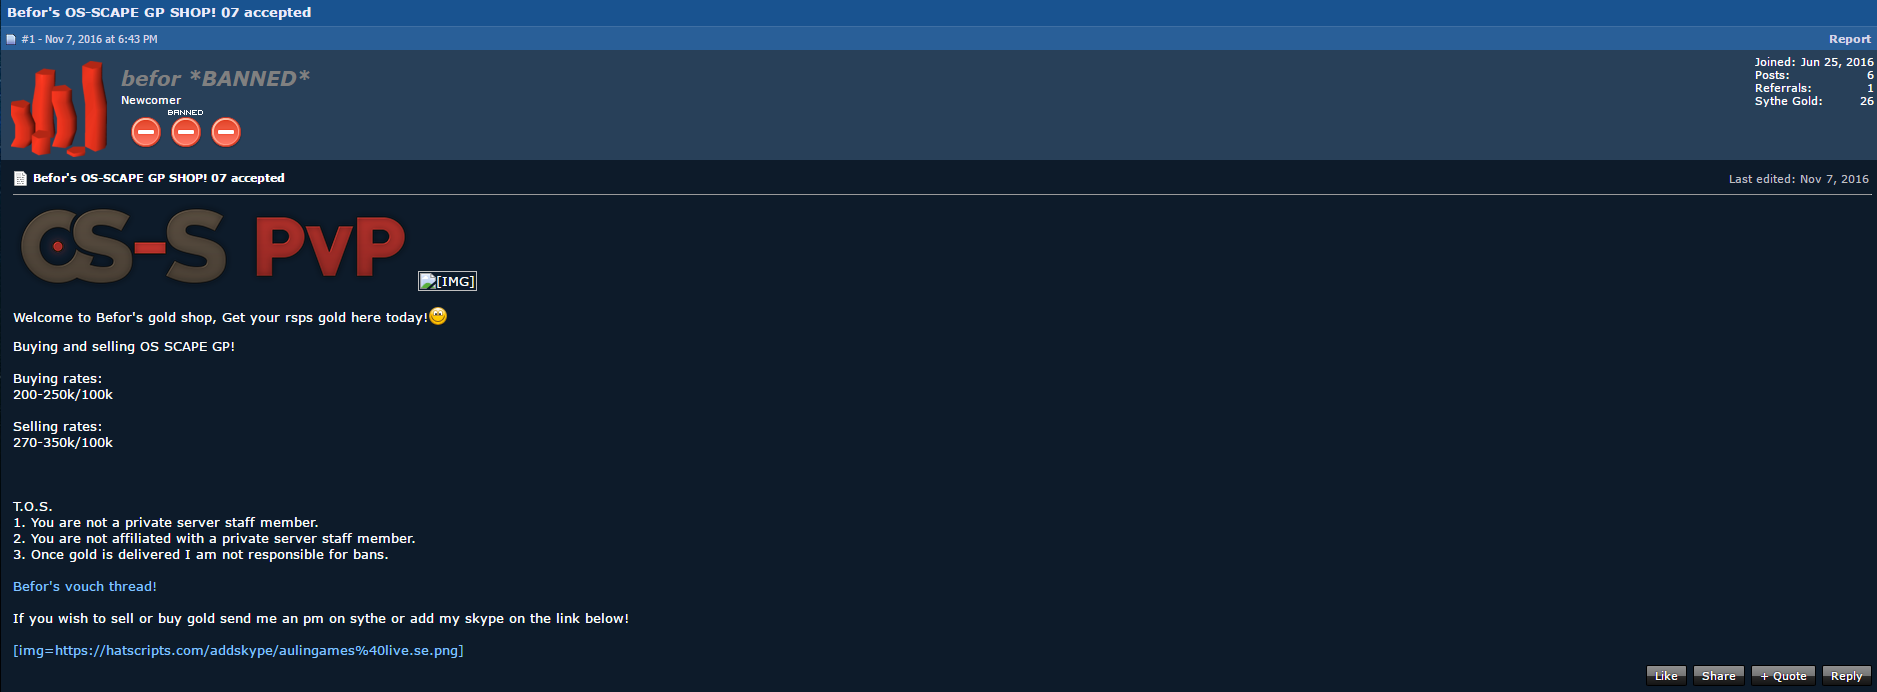Click the broken [IMG] placeholder image
The width and height of the screenshot is (1877, 692).
[x=447, y=281]
